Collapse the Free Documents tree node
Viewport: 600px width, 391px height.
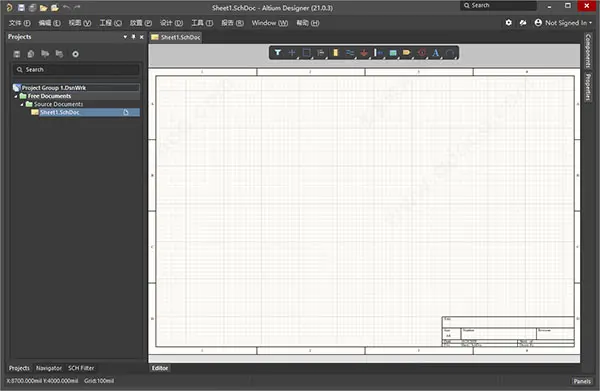click(16, 96)
